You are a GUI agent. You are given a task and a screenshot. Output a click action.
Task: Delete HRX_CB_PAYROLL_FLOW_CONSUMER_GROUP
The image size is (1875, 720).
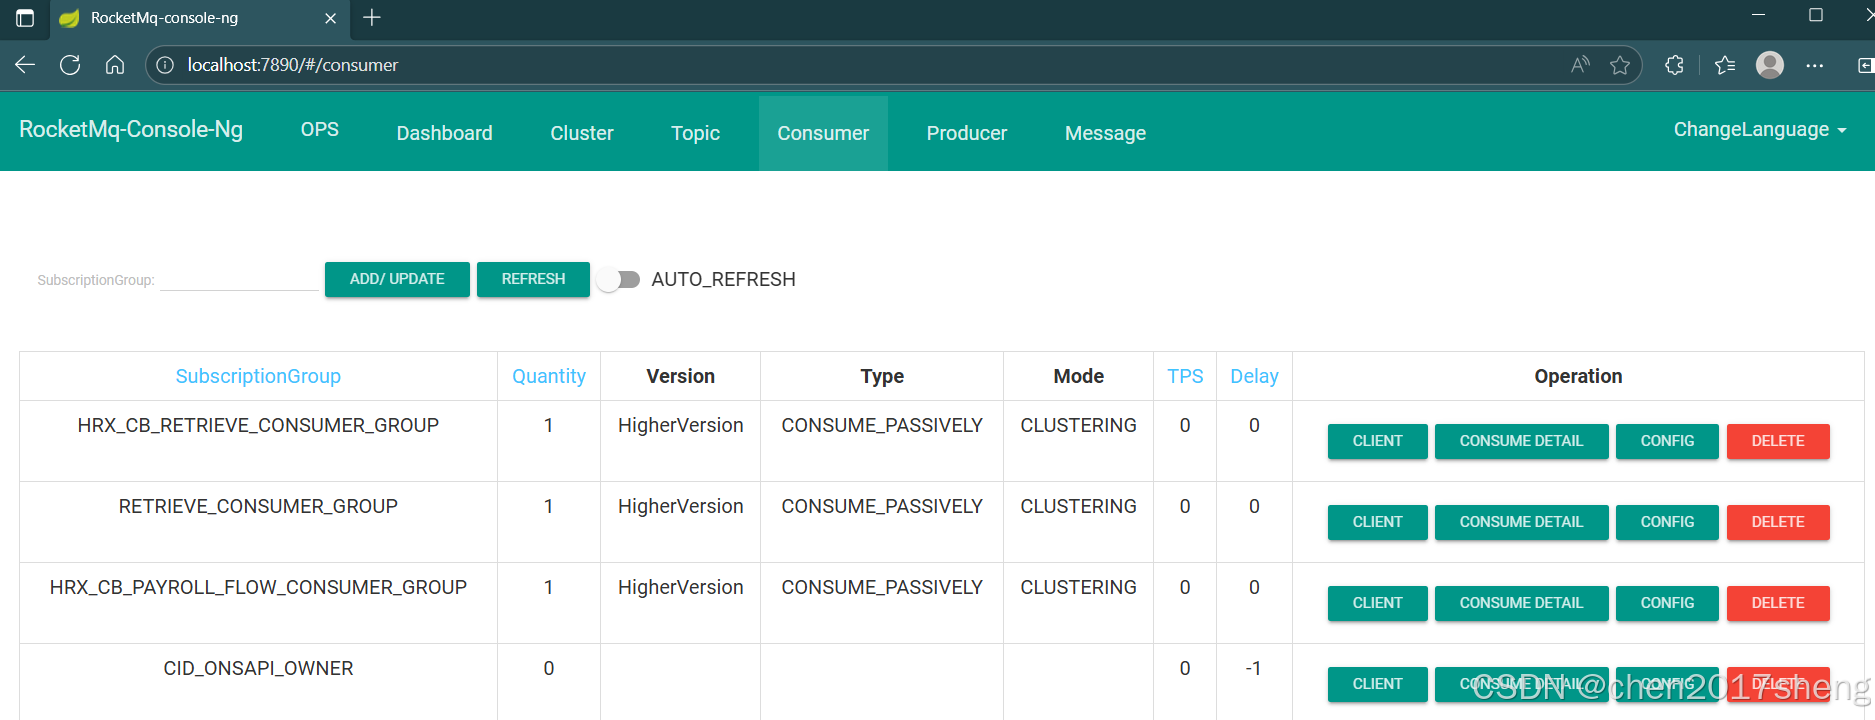point(1778,603)
